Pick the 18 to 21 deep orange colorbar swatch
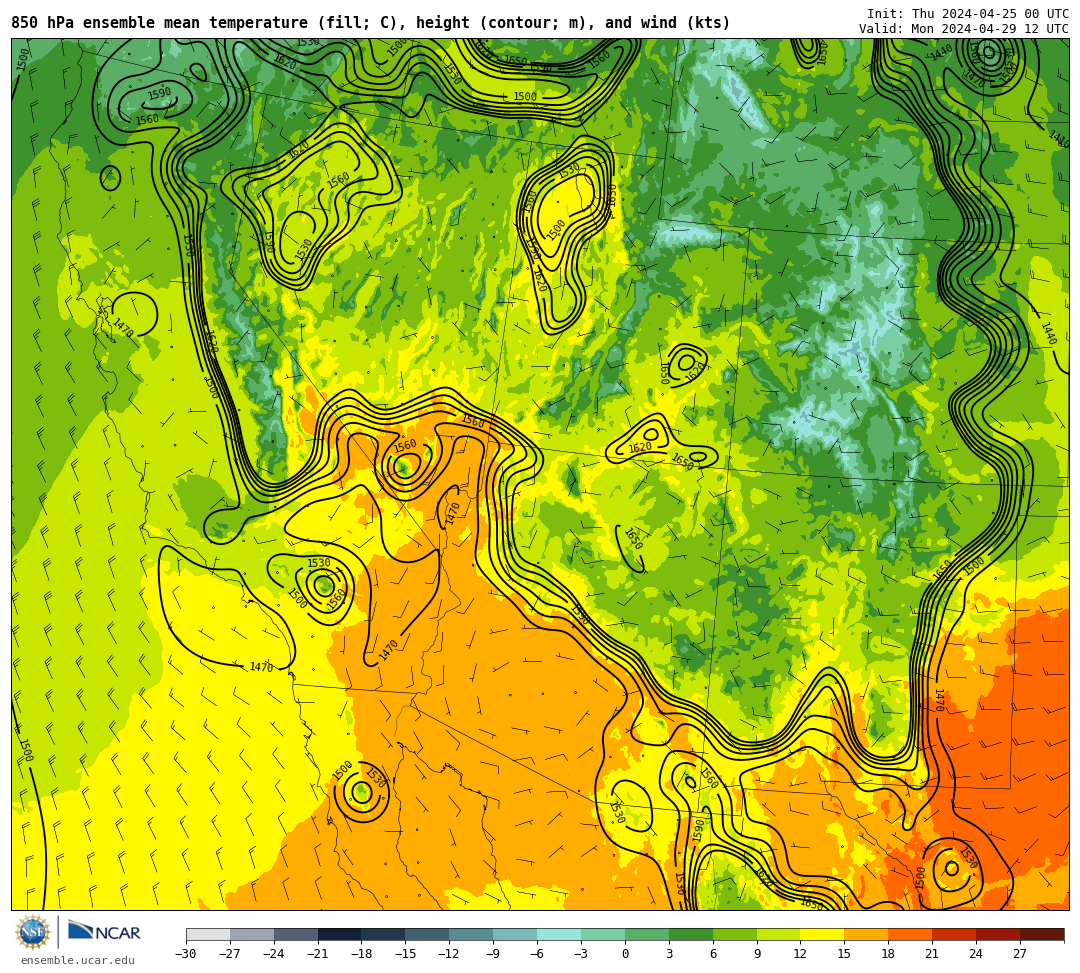Image resolution: width=1080 pixels, height=973 pixels. tap(911, 935)
